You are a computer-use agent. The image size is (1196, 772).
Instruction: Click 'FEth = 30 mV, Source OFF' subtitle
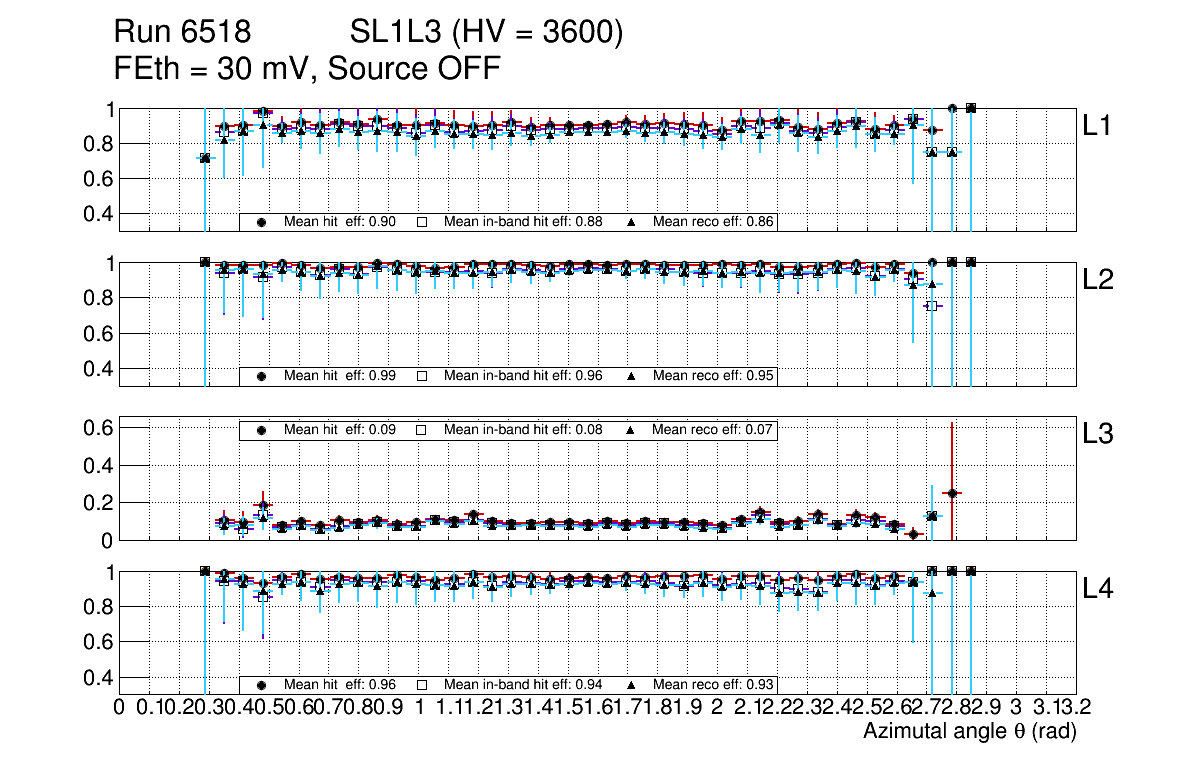(x=306, y=69)
